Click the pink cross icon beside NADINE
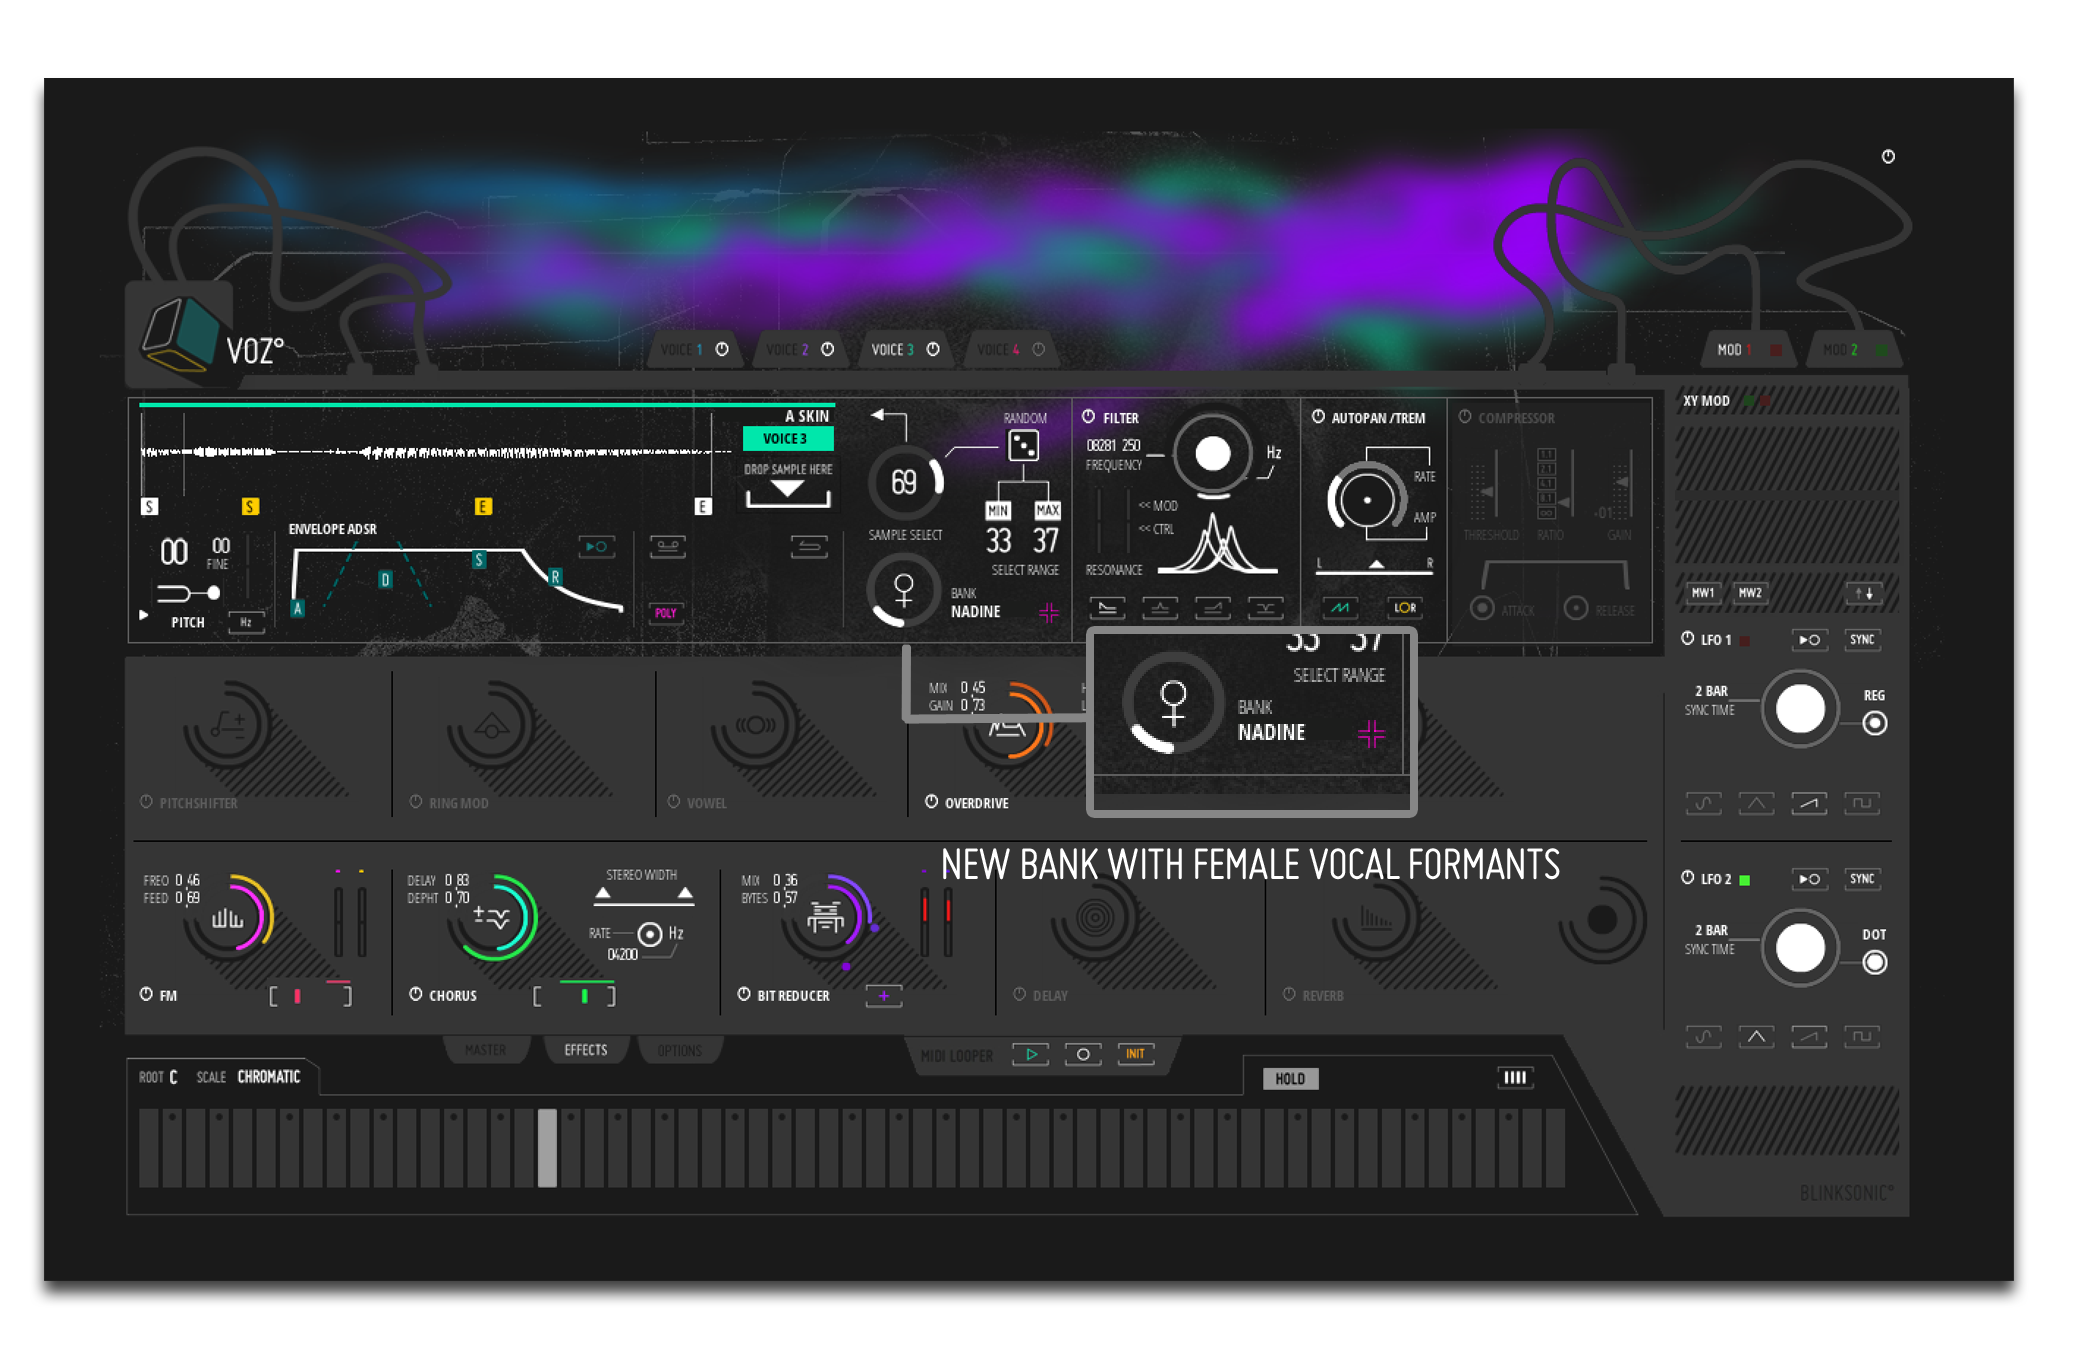2084x1350 pixels. [1048, 612]
